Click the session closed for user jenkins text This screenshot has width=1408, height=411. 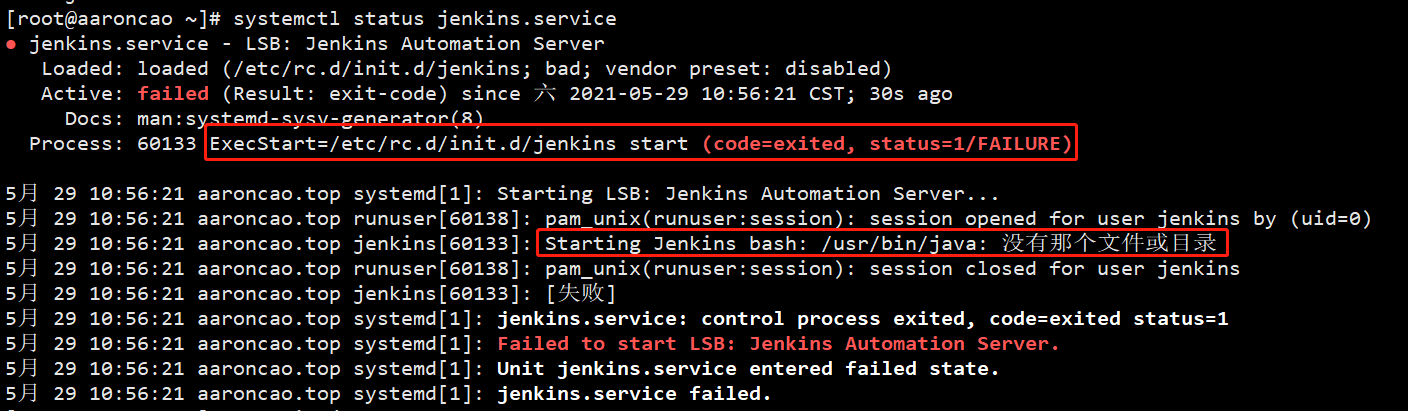tap(1055, 269)
